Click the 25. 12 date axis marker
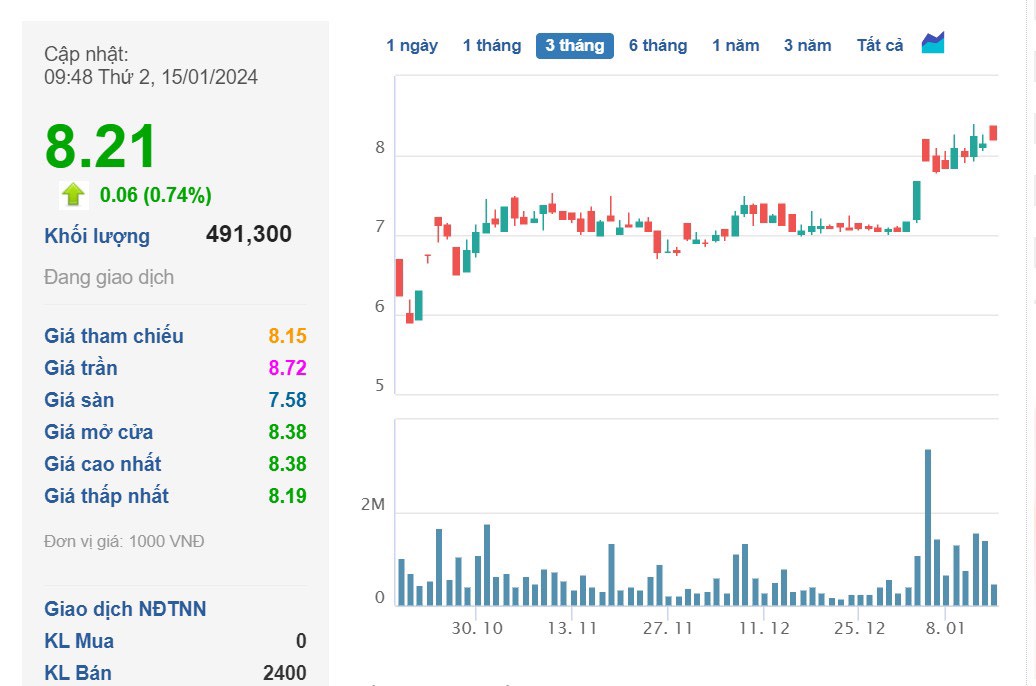This screenshot has width=1036, height=686. 859,628
